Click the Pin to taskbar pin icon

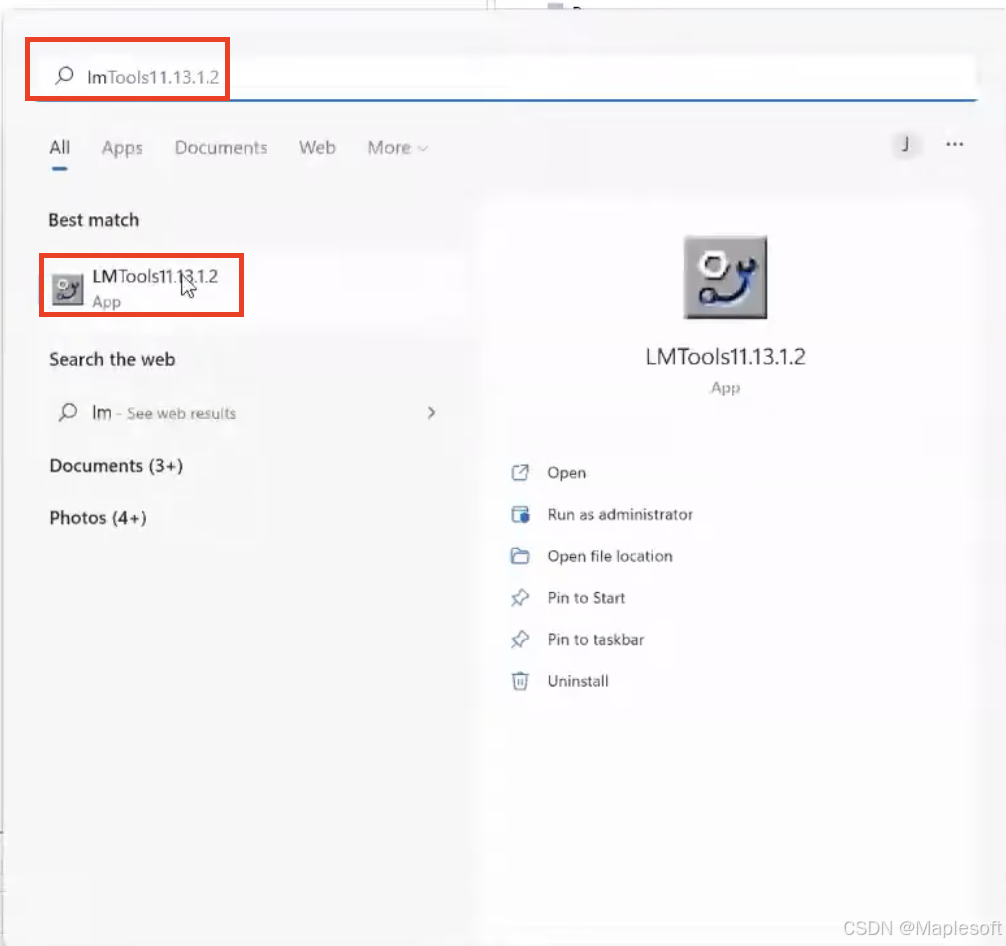[520, 640]
